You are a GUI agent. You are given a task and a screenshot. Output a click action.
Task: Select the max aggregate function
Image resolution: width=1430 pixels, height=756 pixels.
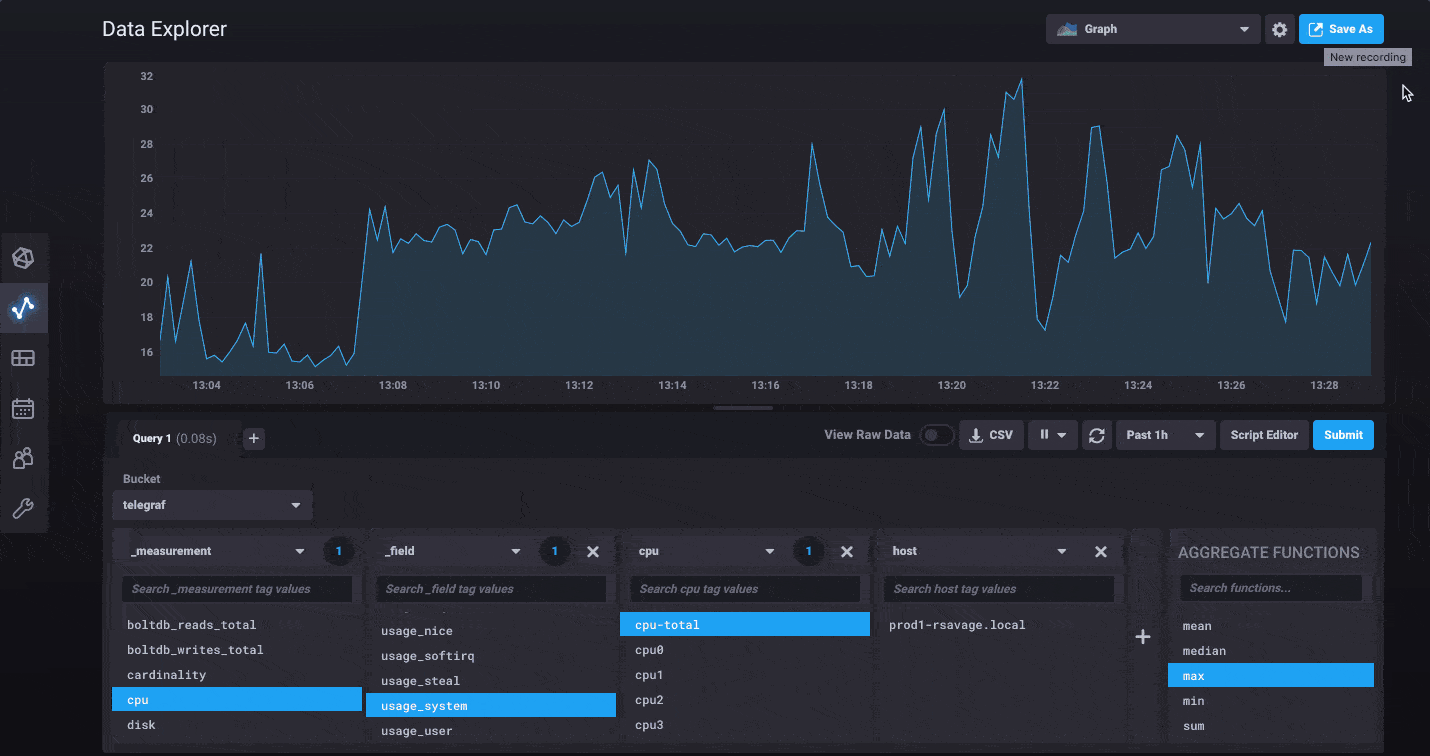point(1270,676)
